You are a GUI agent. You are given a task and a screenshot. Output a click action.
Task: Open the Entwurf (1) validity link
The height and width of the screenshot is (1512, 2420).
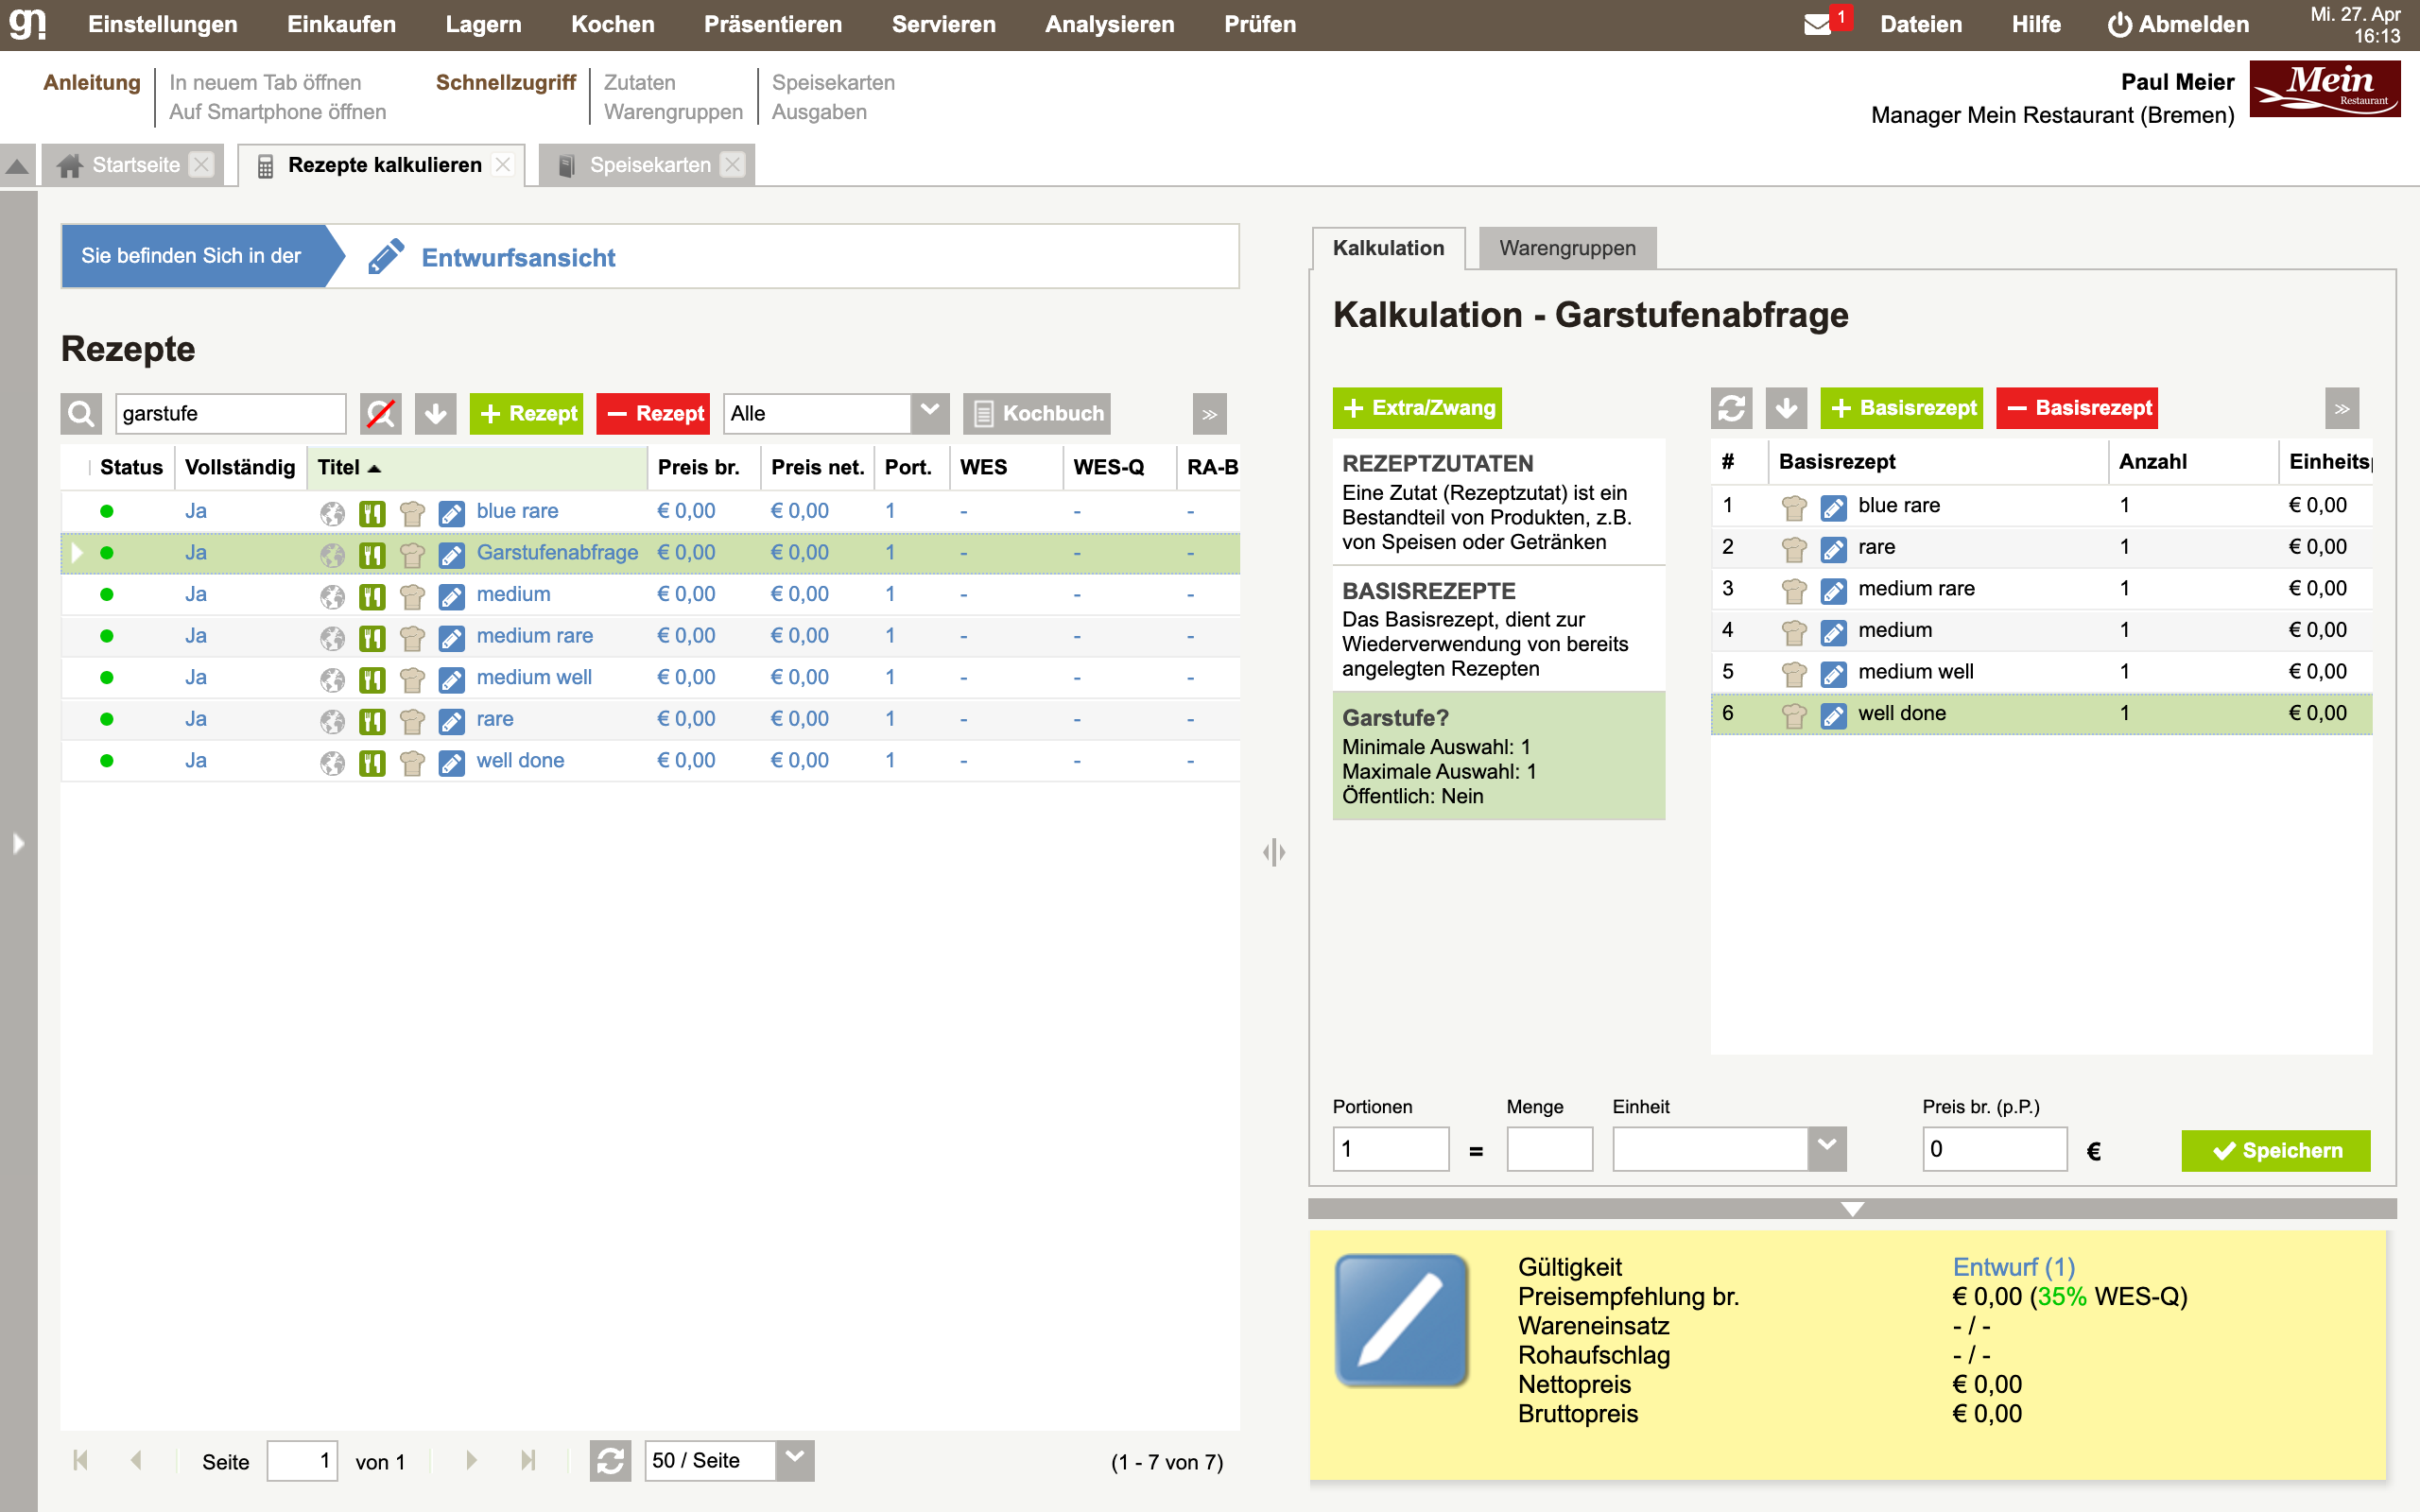click(2013, 1267)
